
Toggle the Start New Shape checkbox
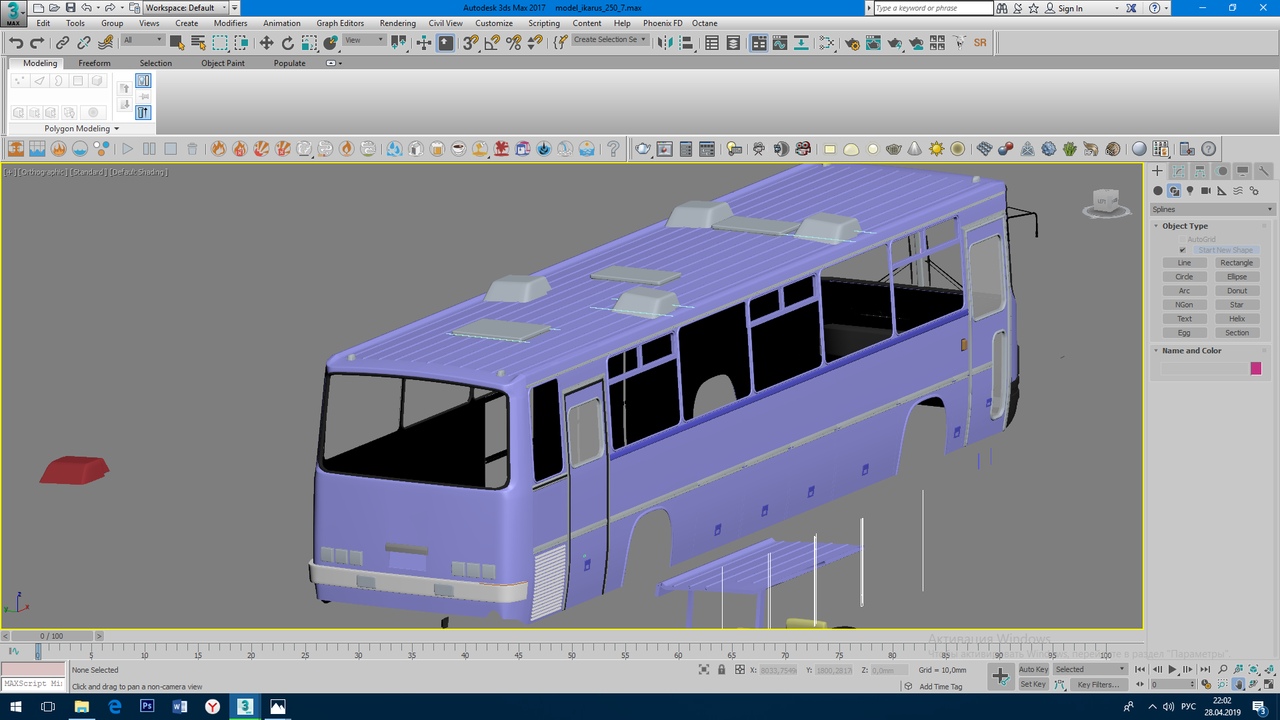pos(1183,250)
